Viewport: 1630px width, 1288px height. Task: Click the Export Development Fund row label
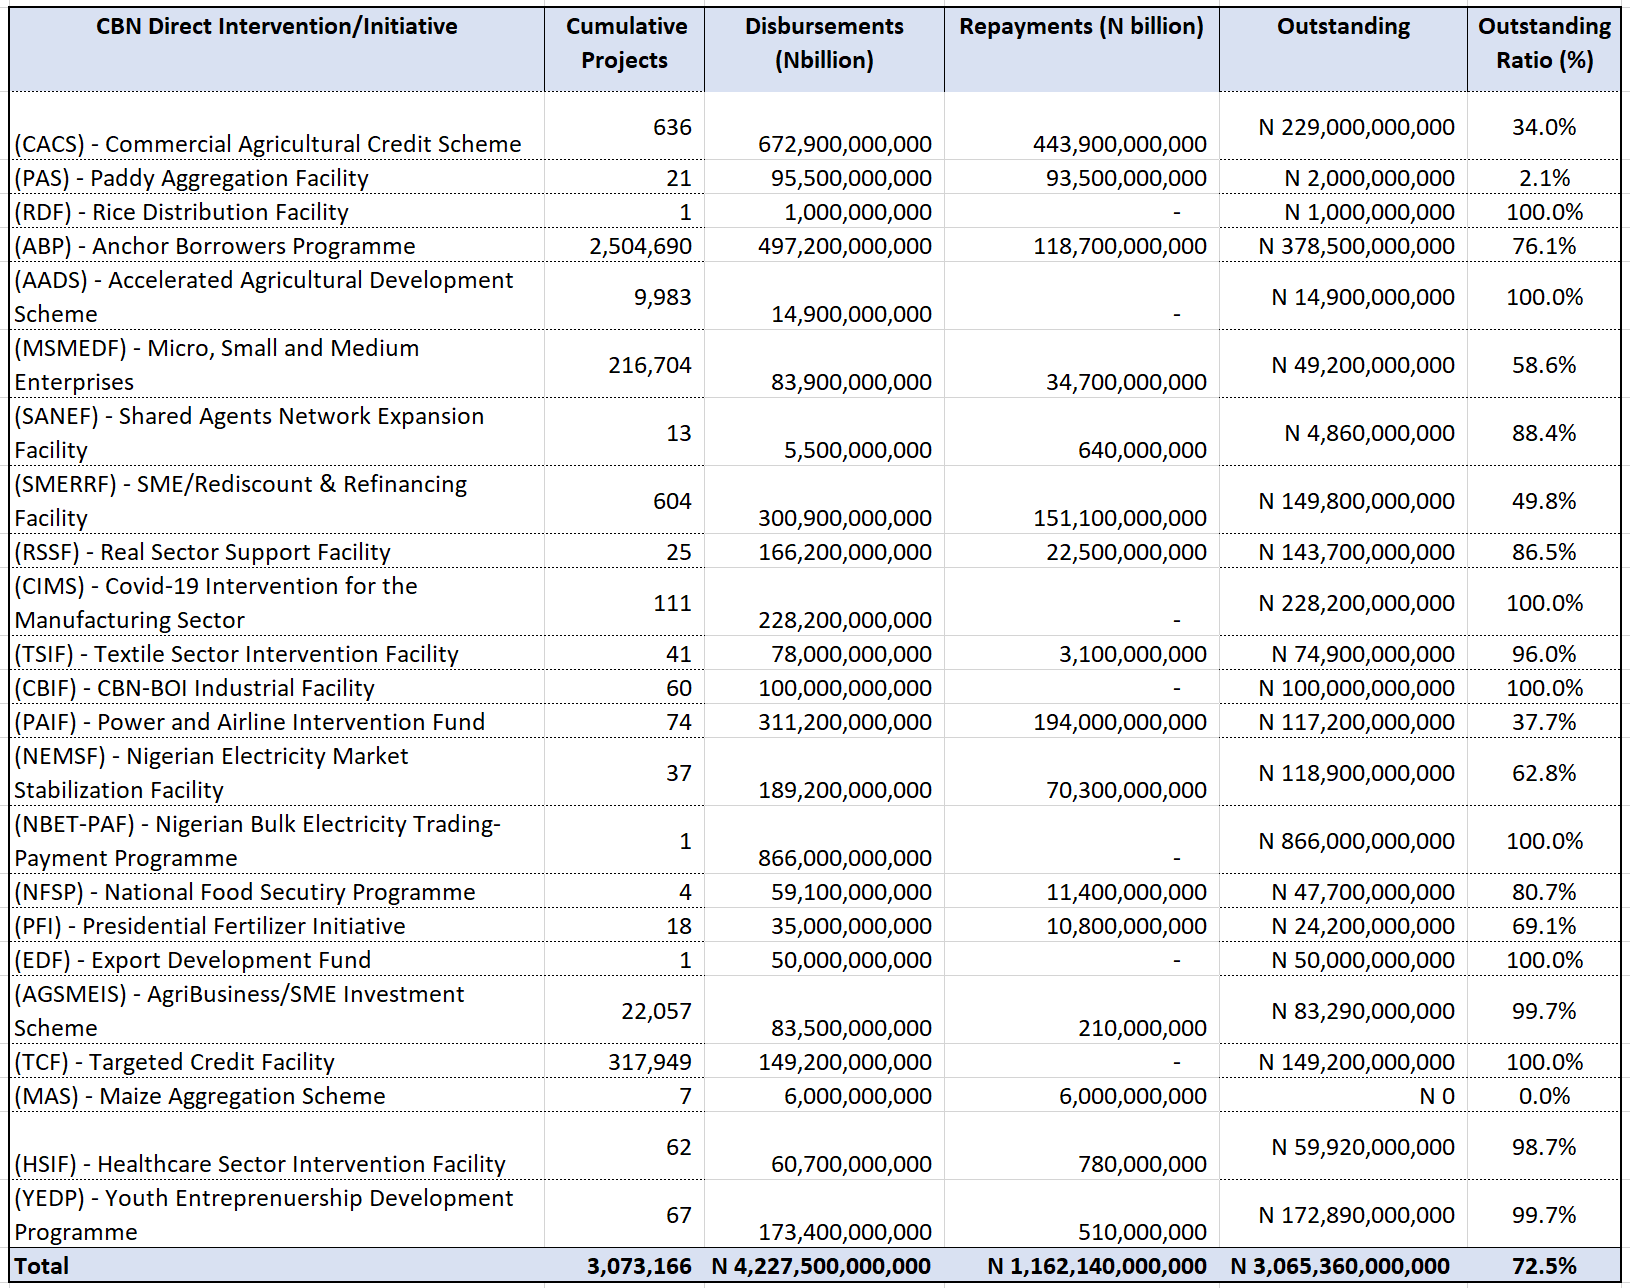[x=193, y=960]
